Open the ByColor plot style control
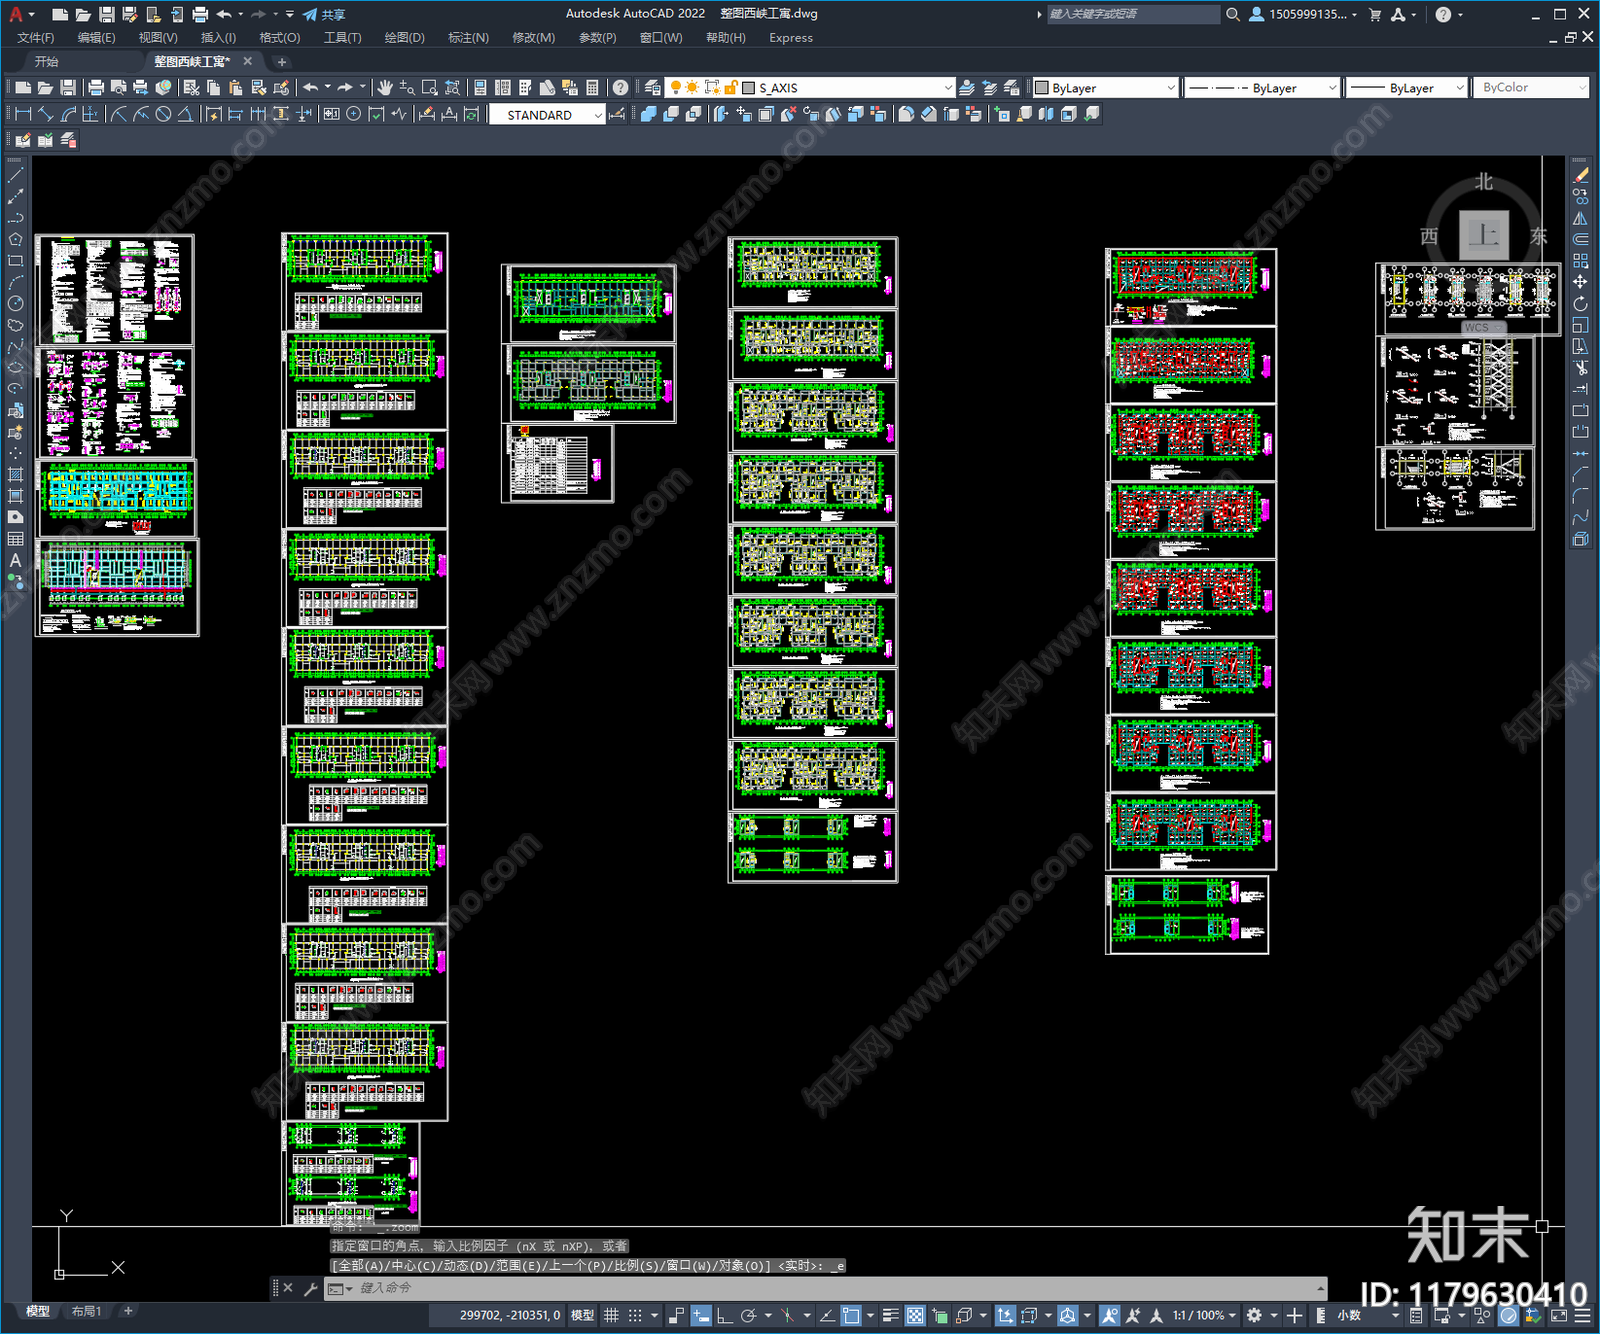 (x=1530, y=88)
